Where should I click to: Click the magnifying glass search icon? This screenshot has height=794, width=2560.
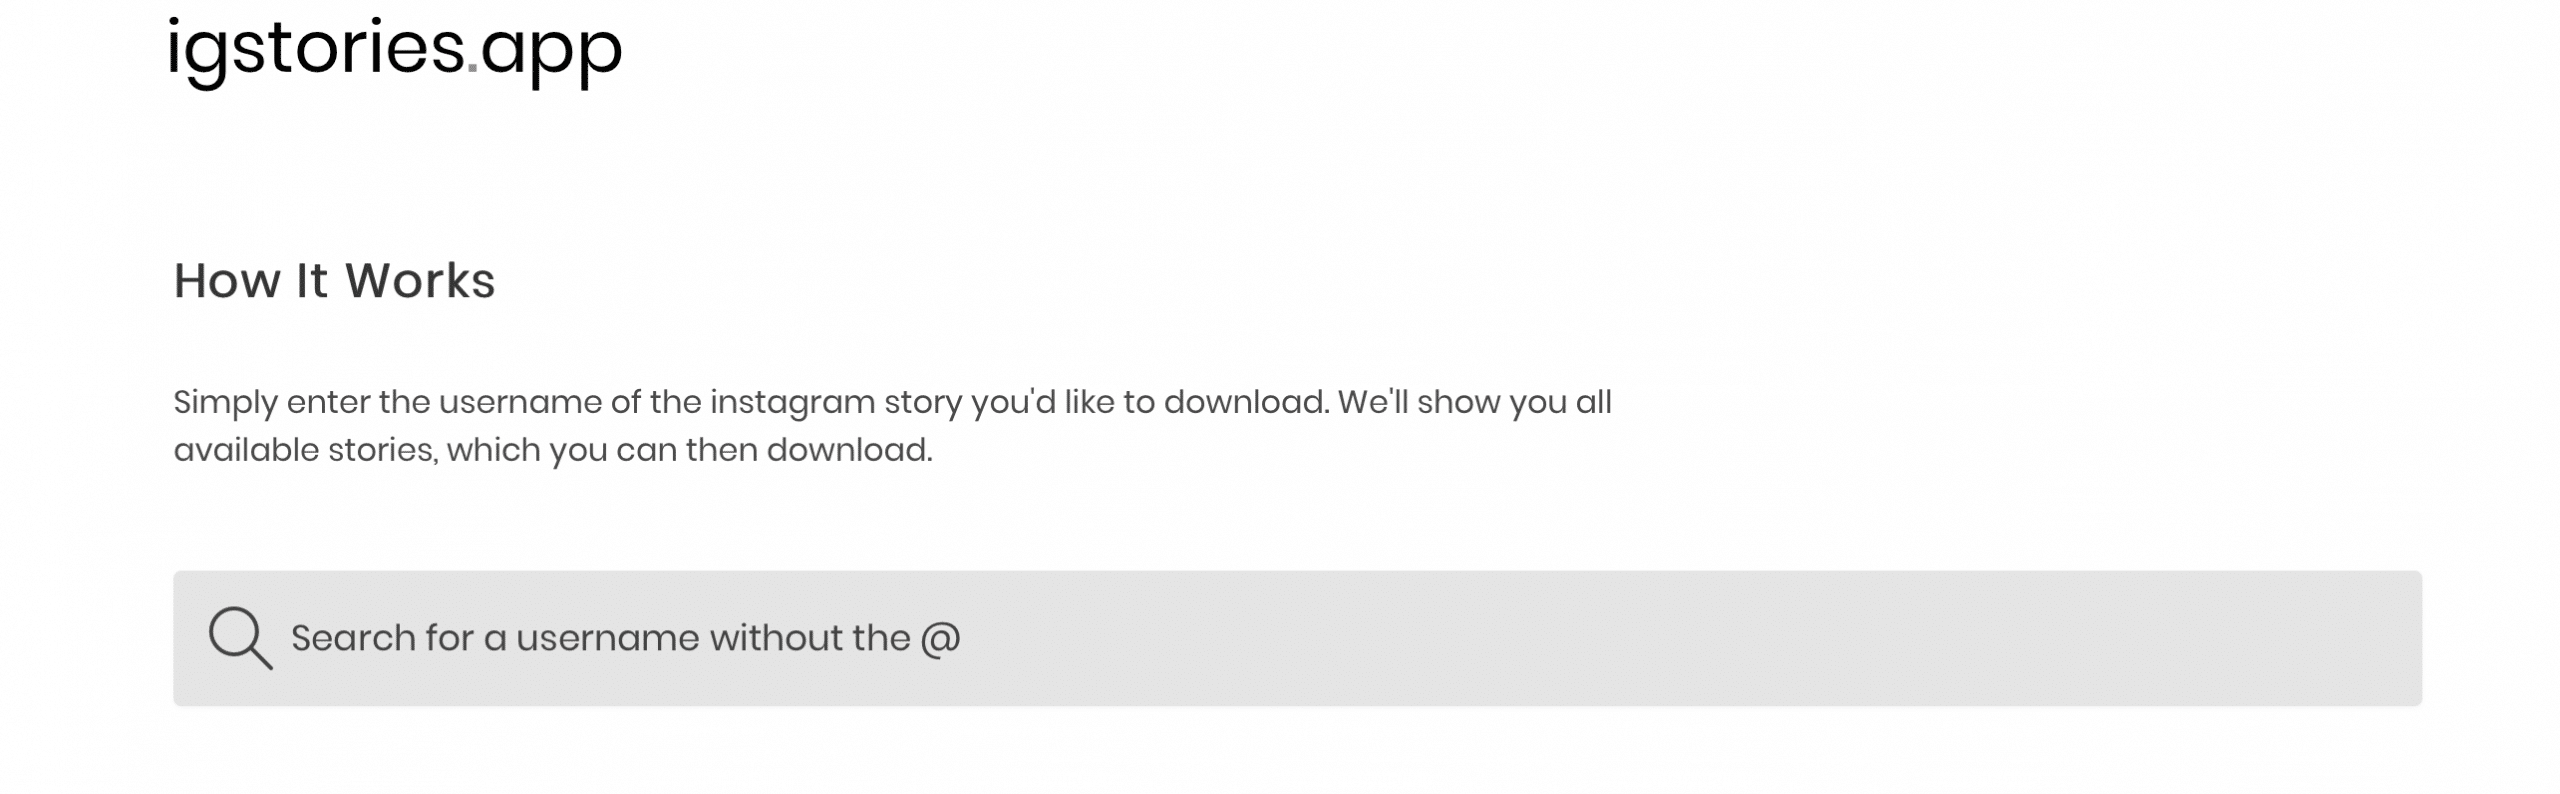click(240, 637)
